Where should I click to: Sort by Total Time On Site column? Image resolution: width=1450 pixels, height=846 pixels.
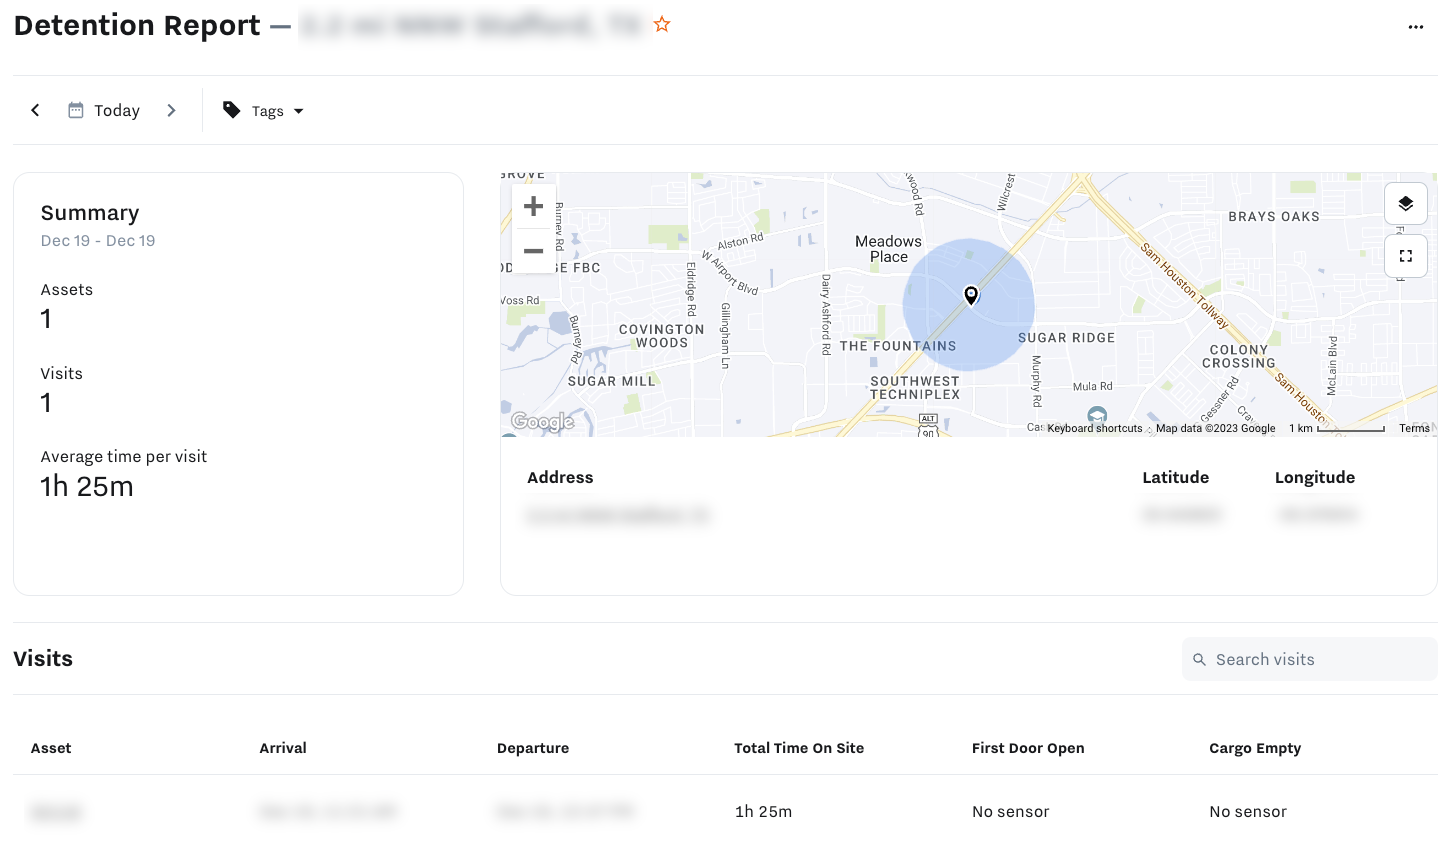[x=799, y=748]
